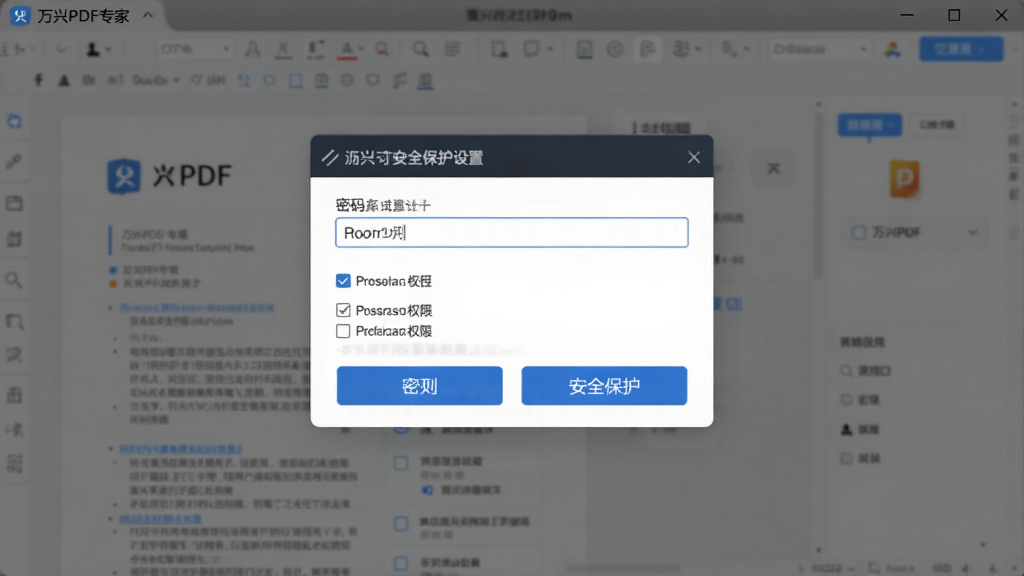Click the password input field containing Room
This screenshot has width=1024, height=576.
(511, 232)
